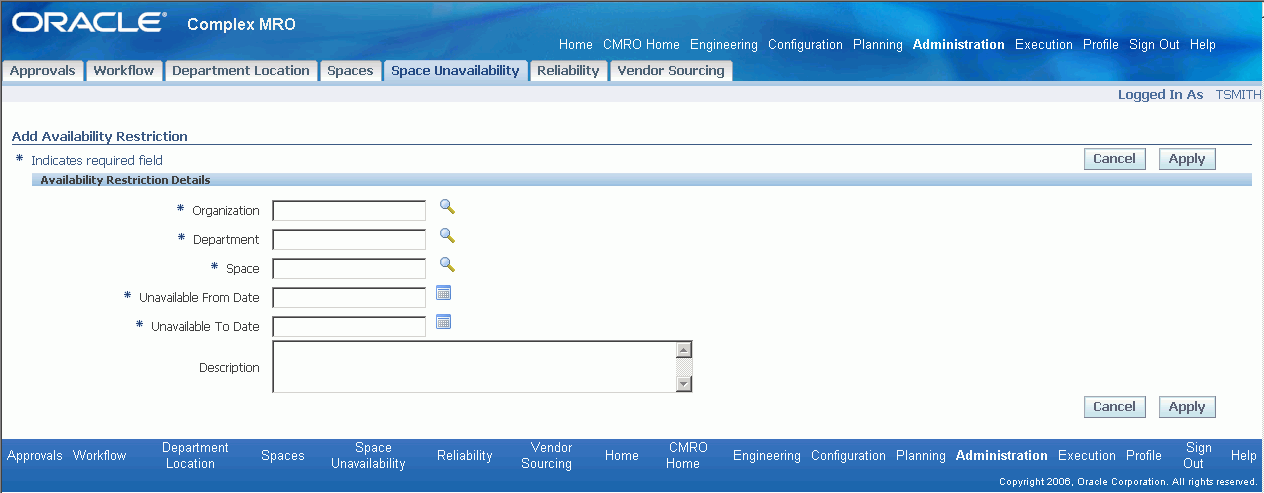This screenshot has width=1264, height=493.
Task: Open Space Unavailability in the footer navigation
Action: click(369, 456)
